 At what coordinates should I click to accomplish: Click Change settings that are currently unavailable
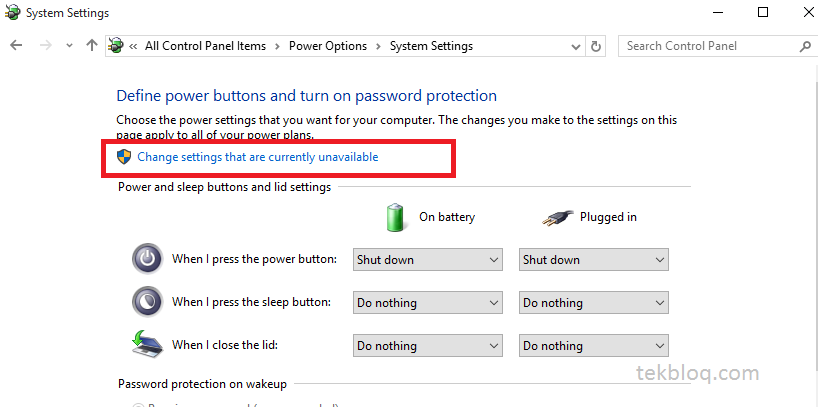pyautogui.click(x=258, y=157)
